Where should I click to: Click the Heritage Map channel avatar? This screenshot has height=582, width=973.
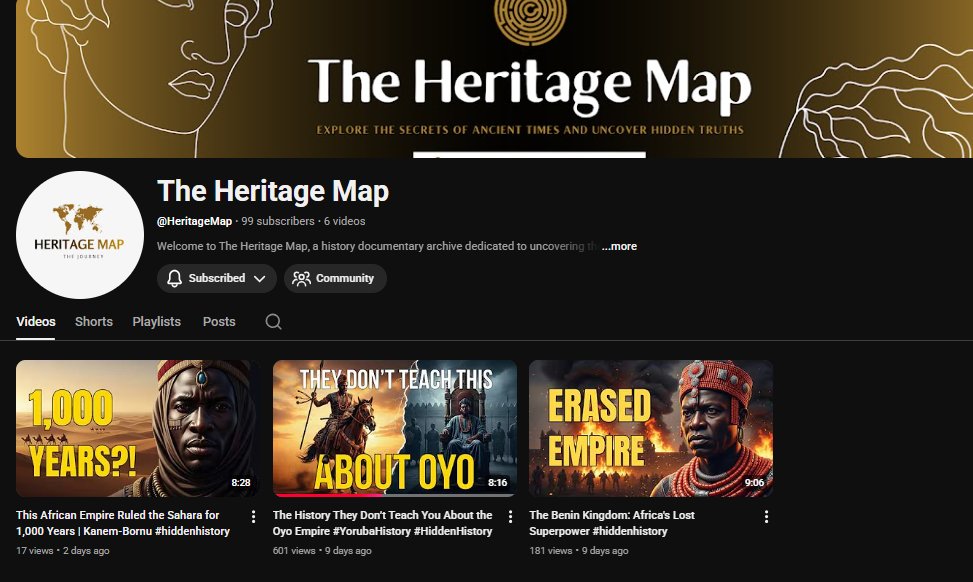tap(80, 235)
